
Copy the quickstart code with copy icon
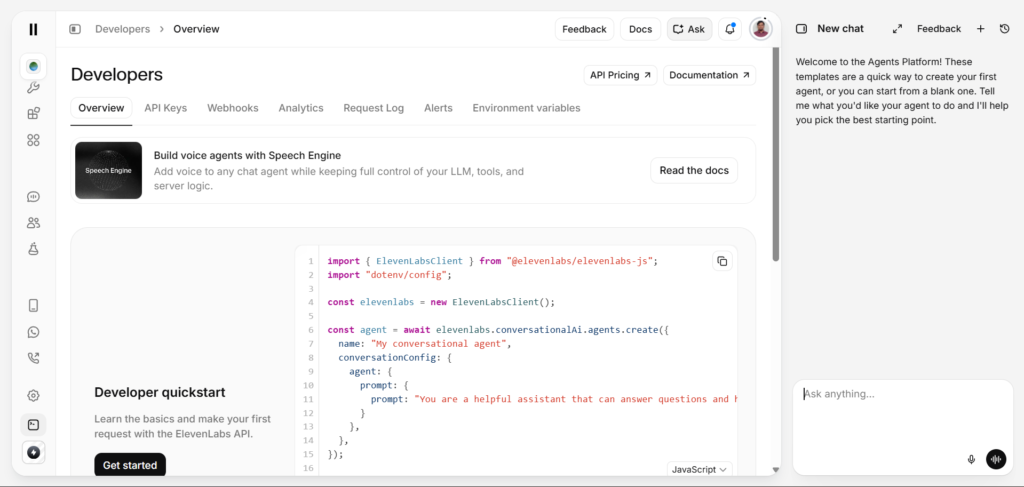coord(722,261)
